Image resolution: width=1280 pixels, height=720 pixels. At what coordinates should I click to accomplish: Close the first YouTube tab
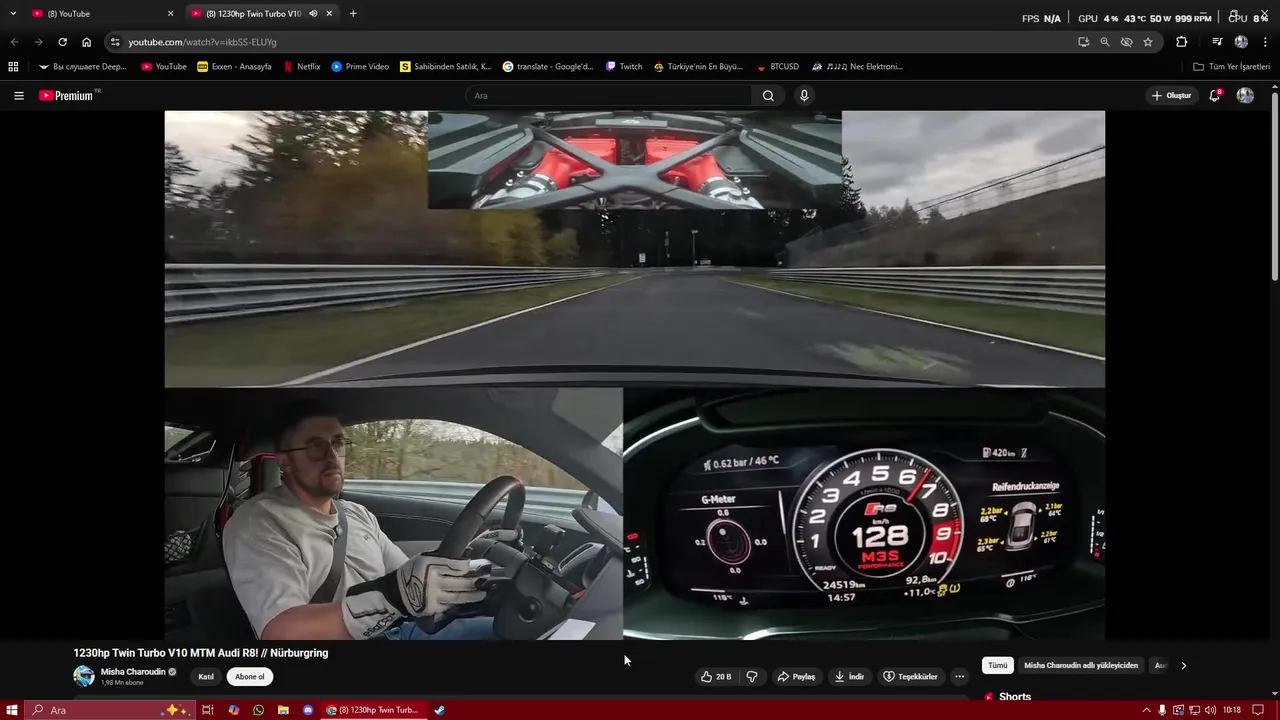point(170,14)
